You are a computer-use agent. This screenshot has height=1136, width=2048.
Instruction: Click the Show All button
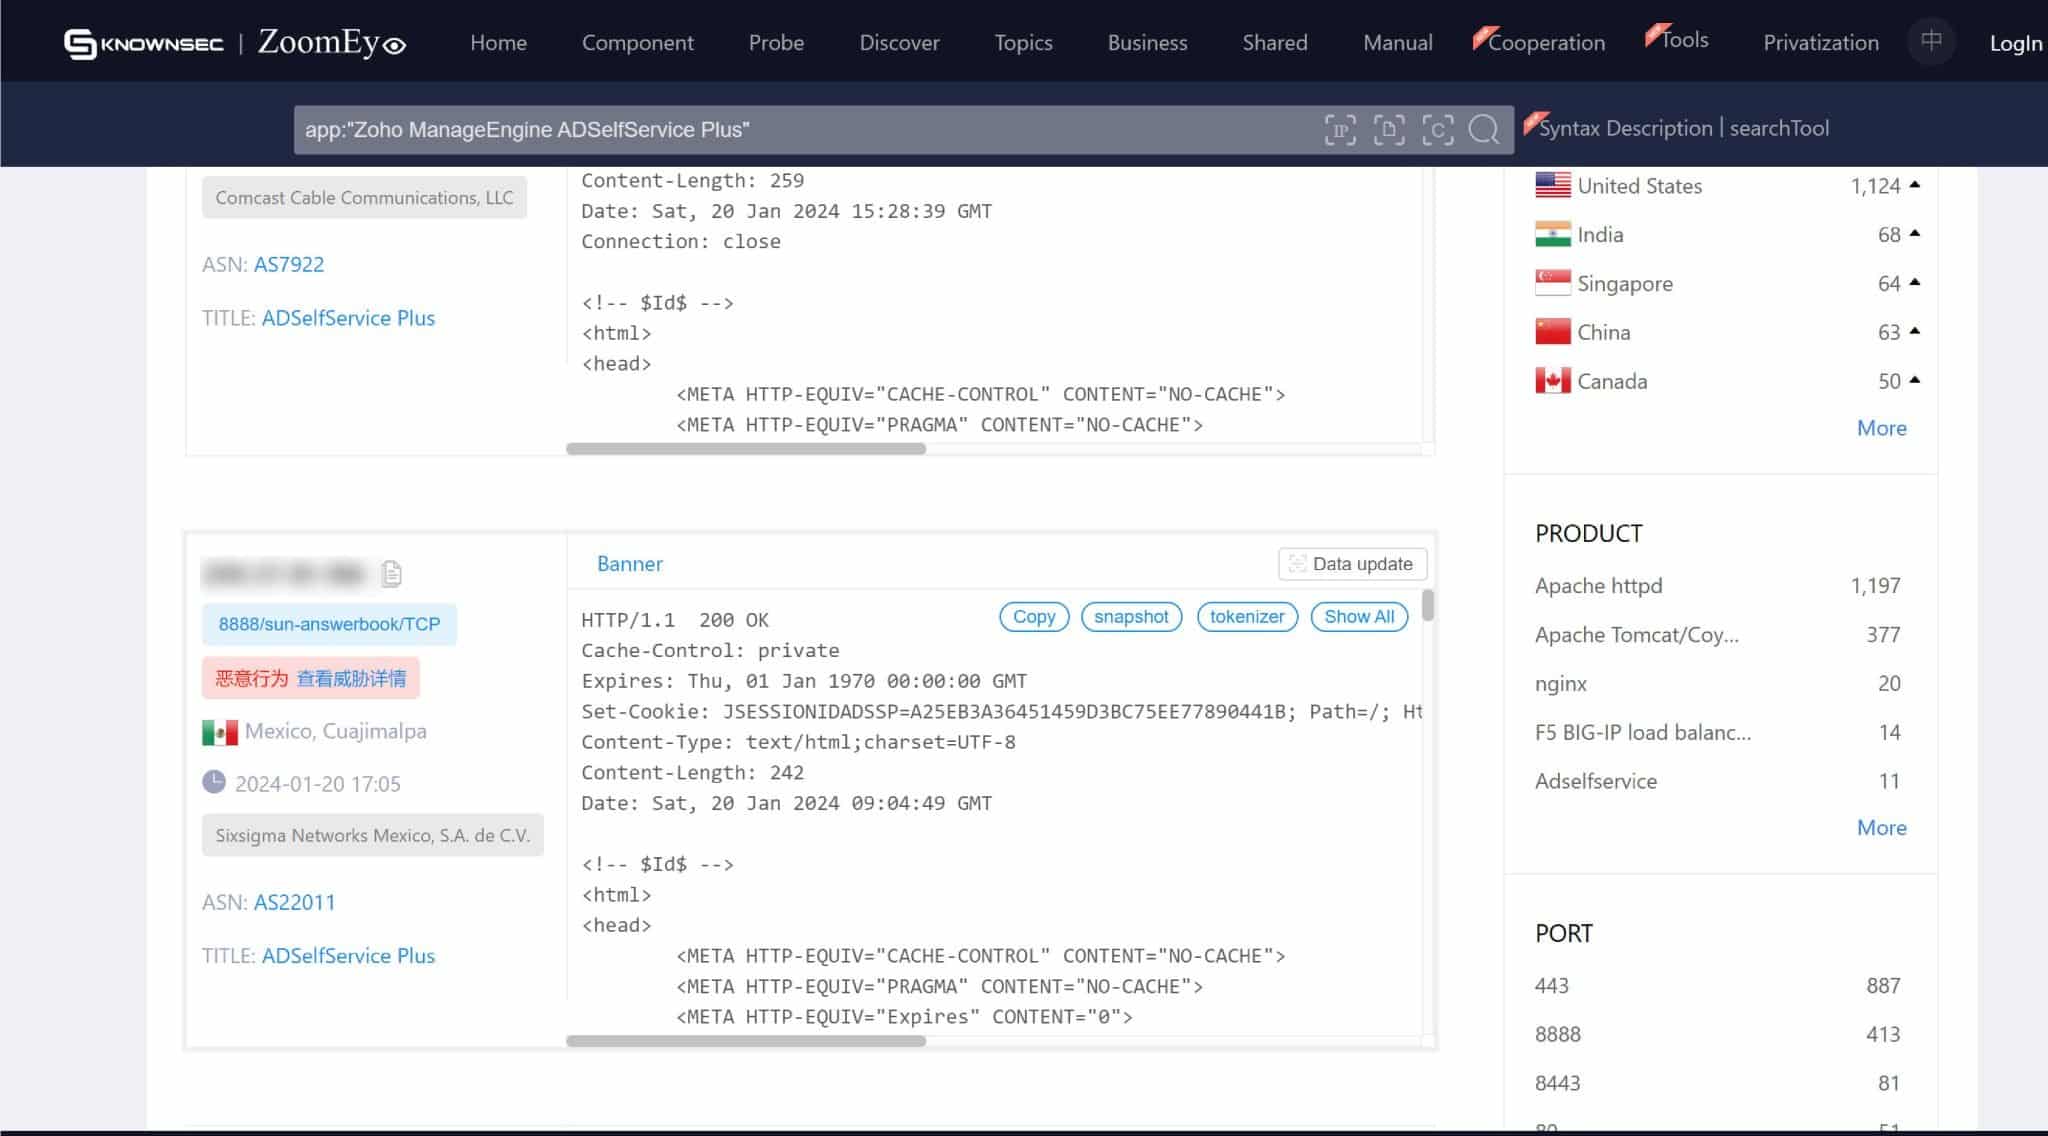tap(1359, 617)
